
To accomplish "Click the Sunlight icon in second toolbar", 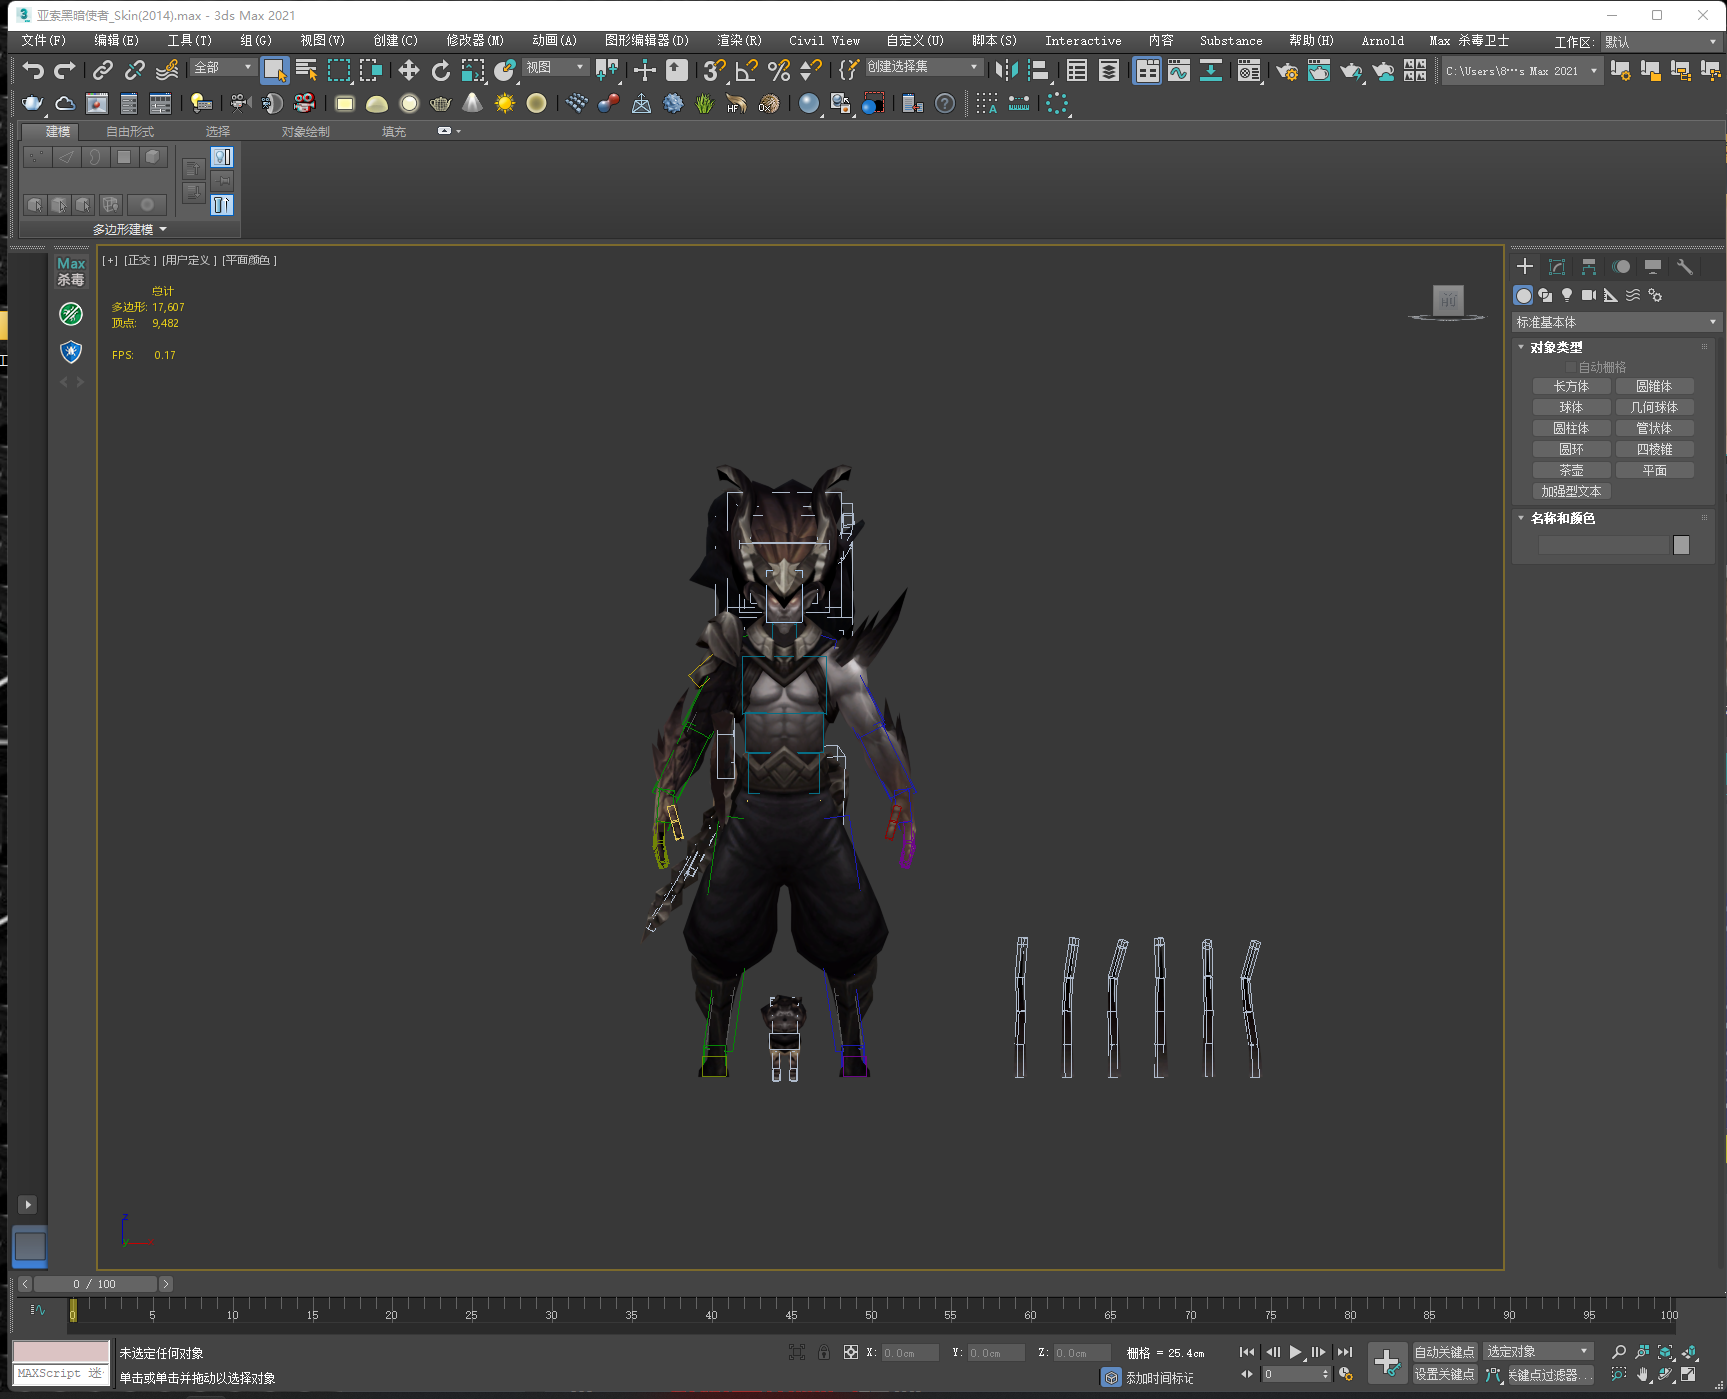I will click(505, 103).
